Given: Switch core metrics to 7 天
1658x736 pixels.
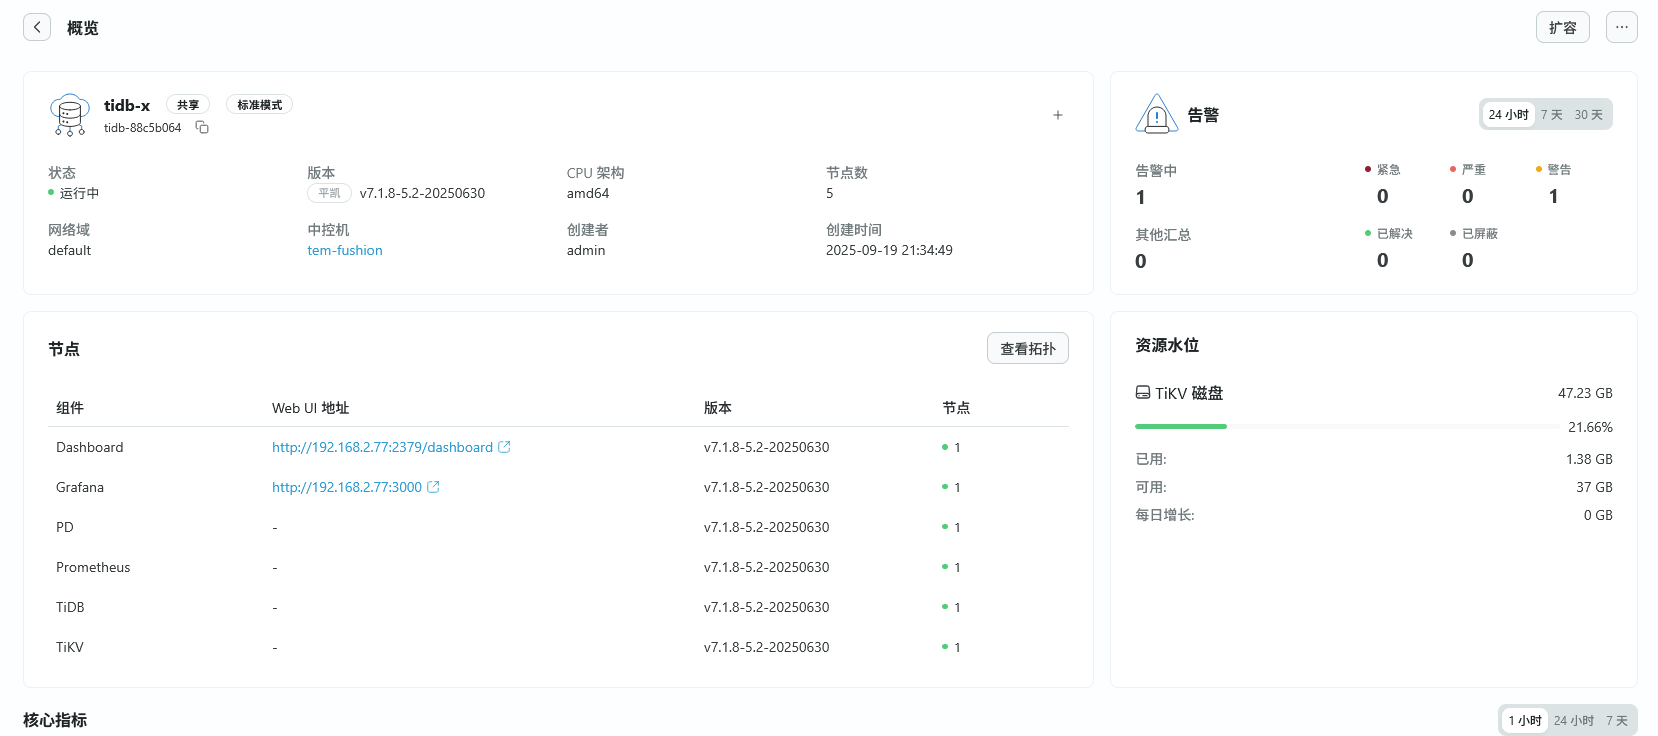Looking at the screenshot, I should coord(1616,720).
